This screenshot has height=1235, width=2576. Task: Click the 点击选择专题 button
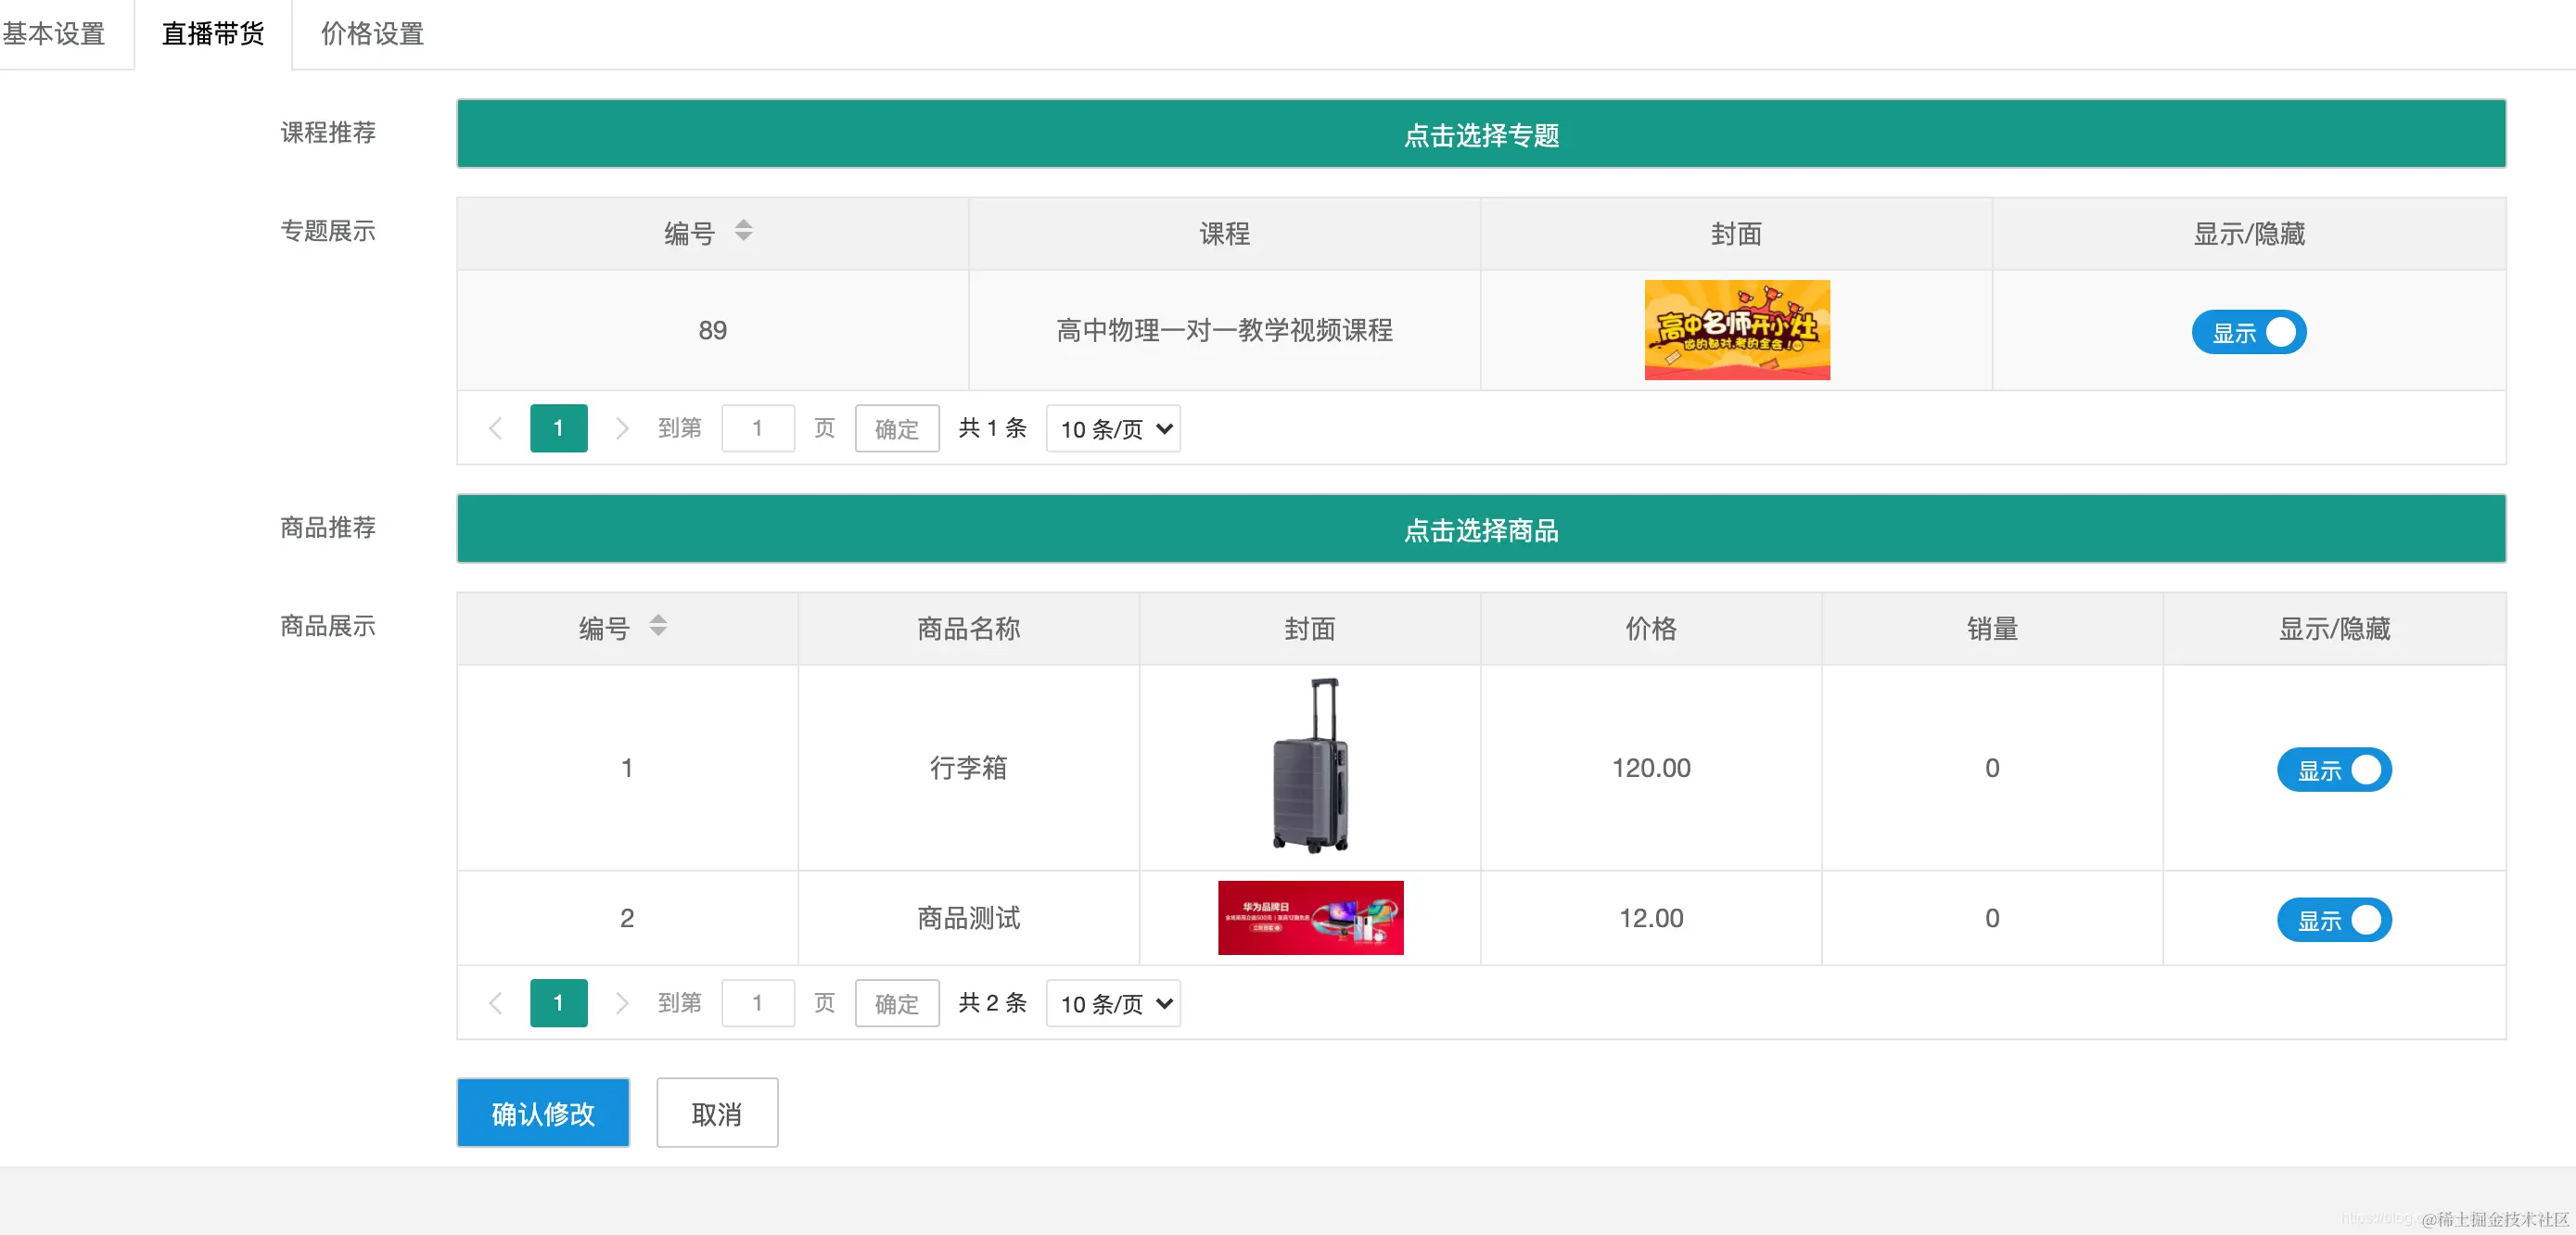coord(1480,134)
